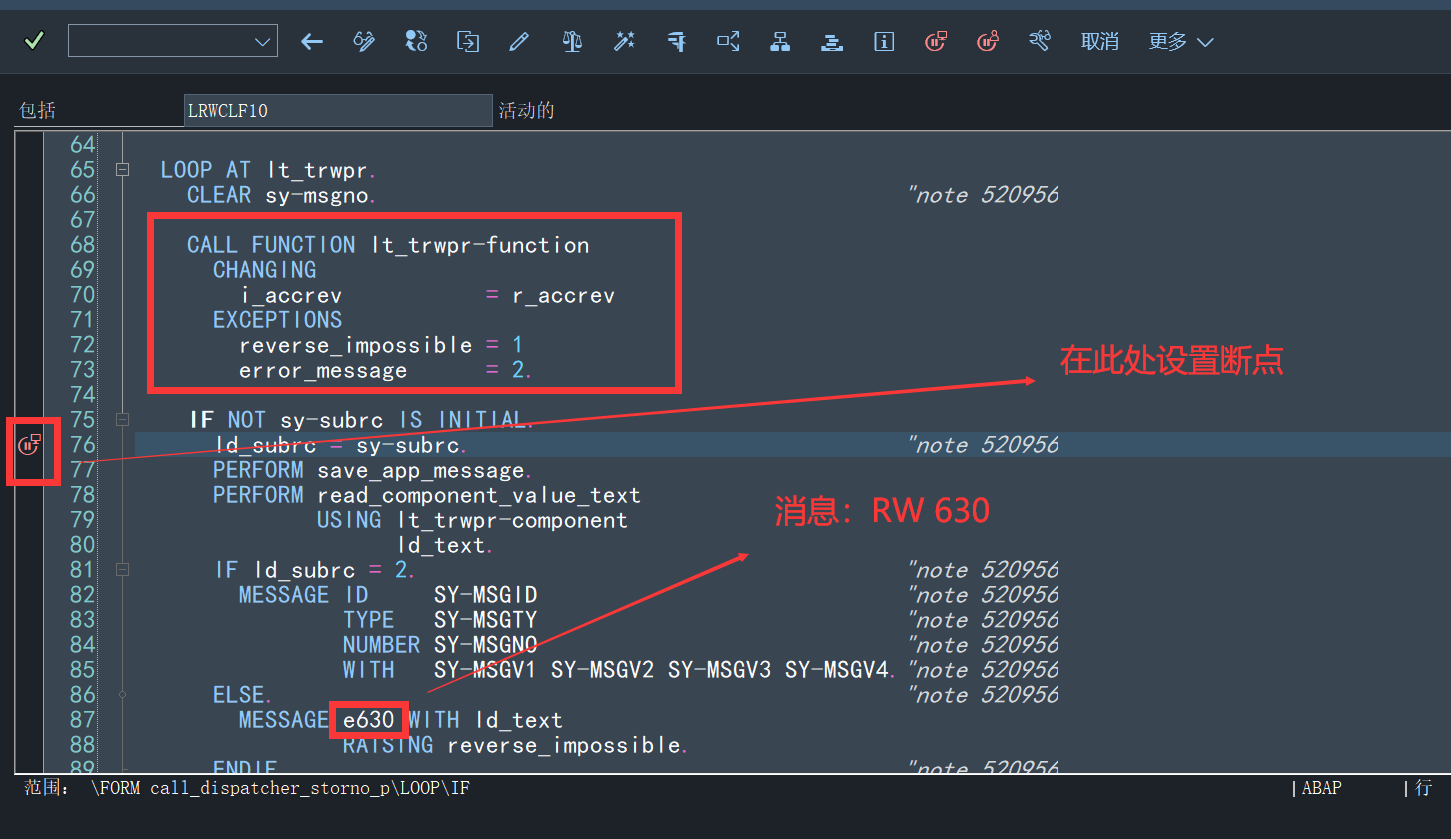
Task: Click 'LOOP AT lt_trwpr.' code line
Action: coord(268,170)
